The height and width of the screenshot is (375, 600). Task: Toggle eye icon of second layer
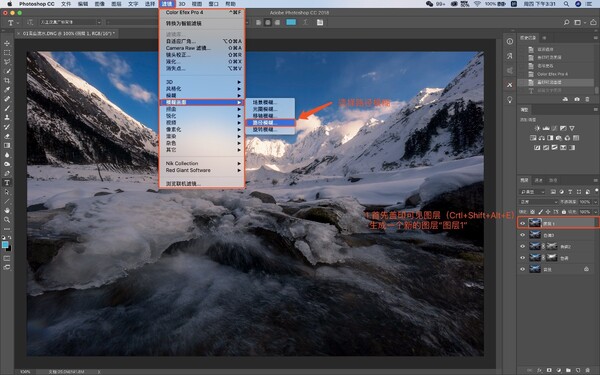(x=522, y=235)
